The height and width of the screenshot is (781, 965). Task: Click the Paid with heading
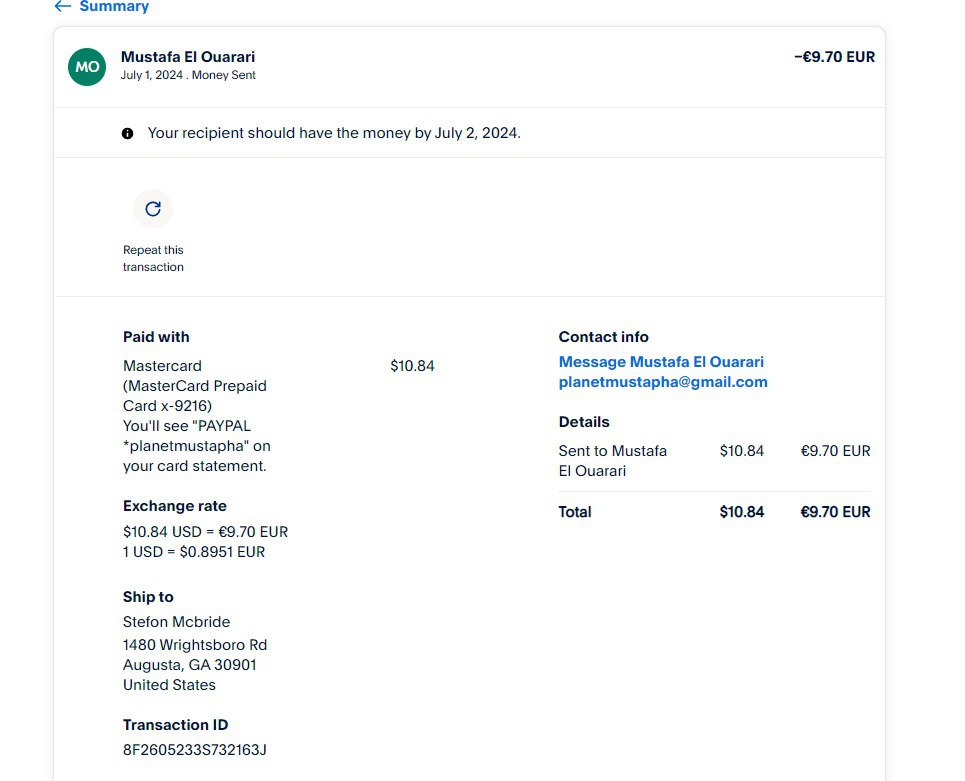point(156,337)
